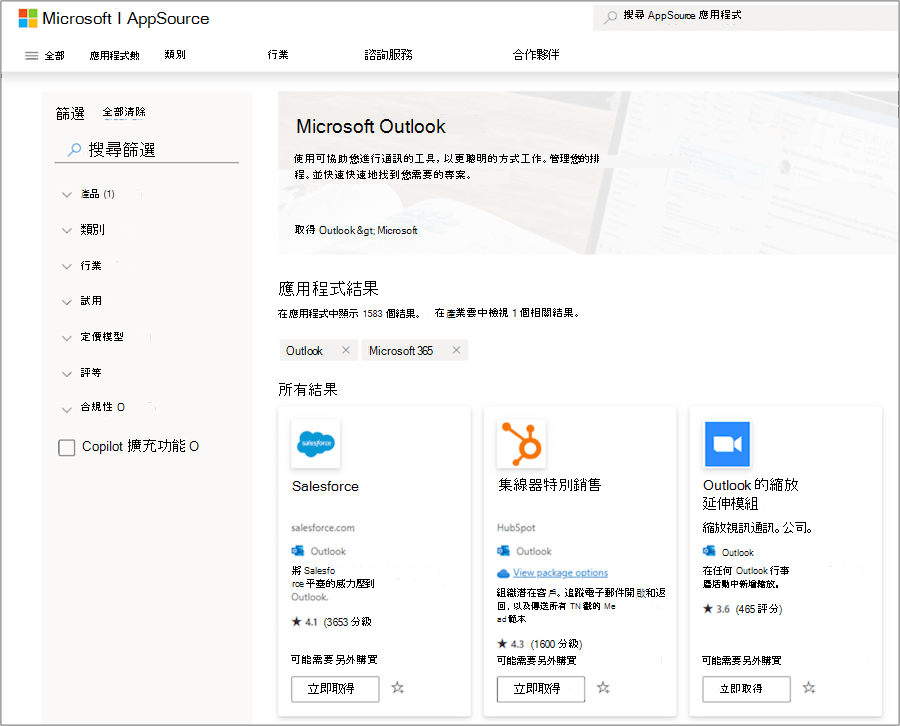Click 立即取得 for HubSpot app
Image resolution: width=900 pixels, height=726 pixels.
[541, 689]
